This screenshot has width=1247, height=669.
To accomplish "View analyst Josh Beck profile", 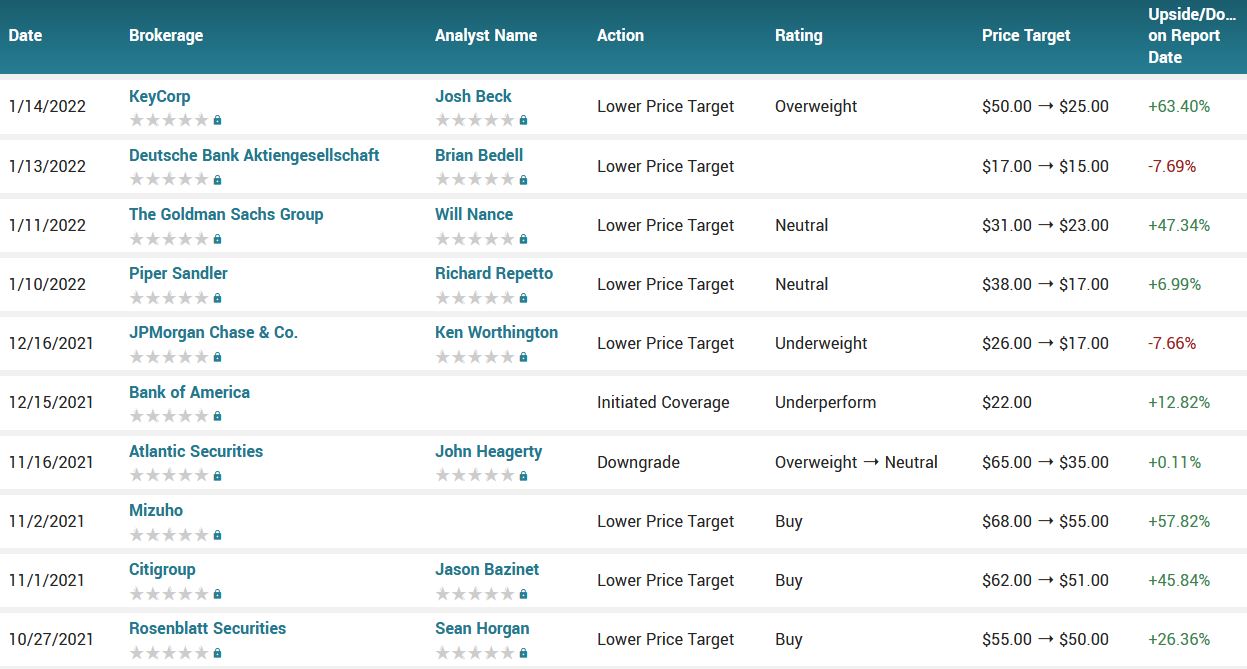I will point(473,96).
